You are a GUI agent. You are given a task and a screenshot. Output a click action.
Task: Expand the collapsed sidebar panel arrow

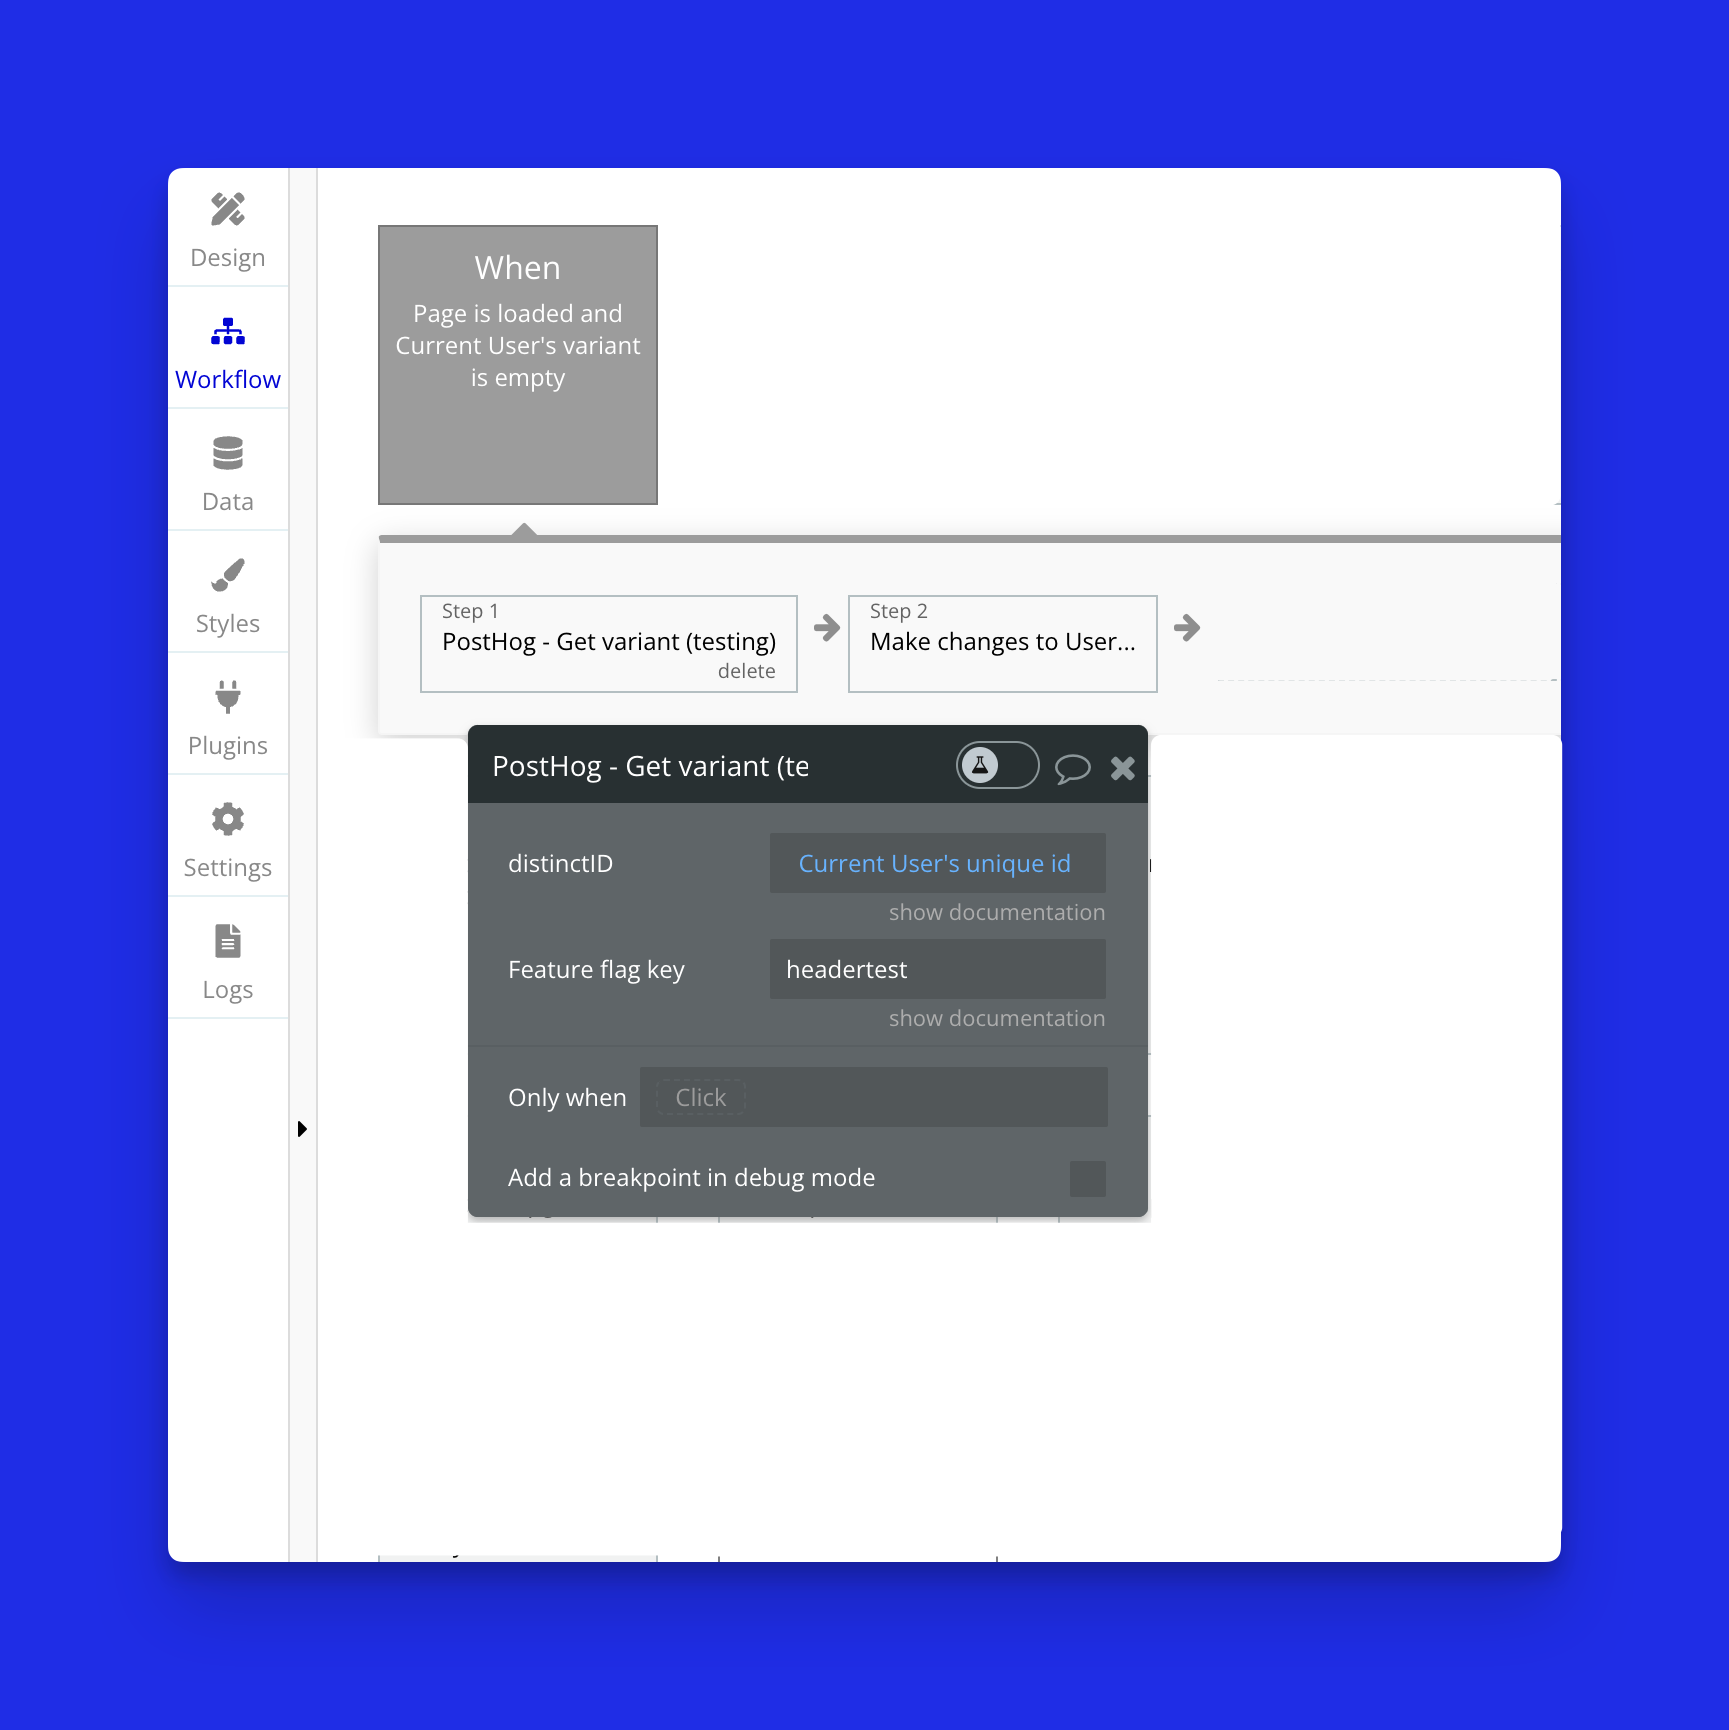pos(303,1129)
